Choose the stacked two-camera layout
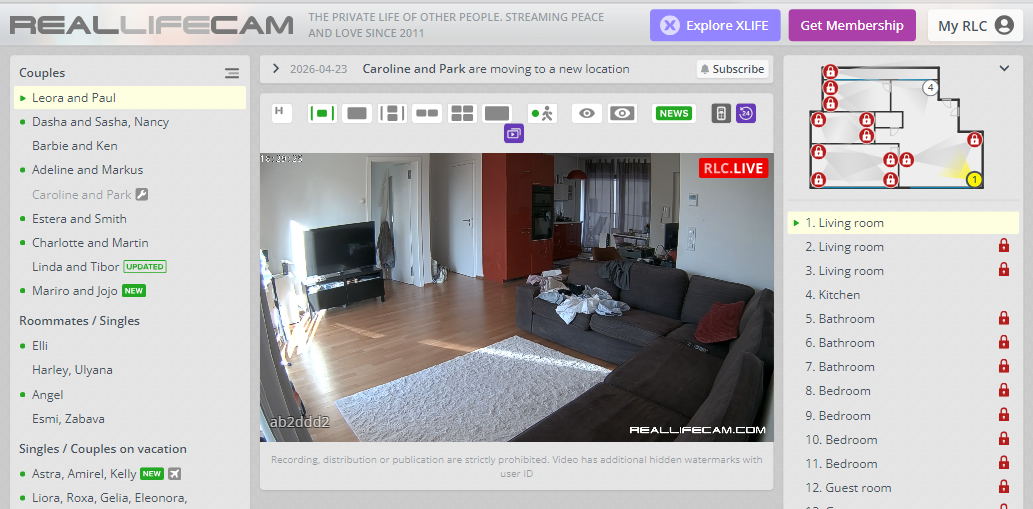The width and height of the screenshot is (1033, 509). 392,113
